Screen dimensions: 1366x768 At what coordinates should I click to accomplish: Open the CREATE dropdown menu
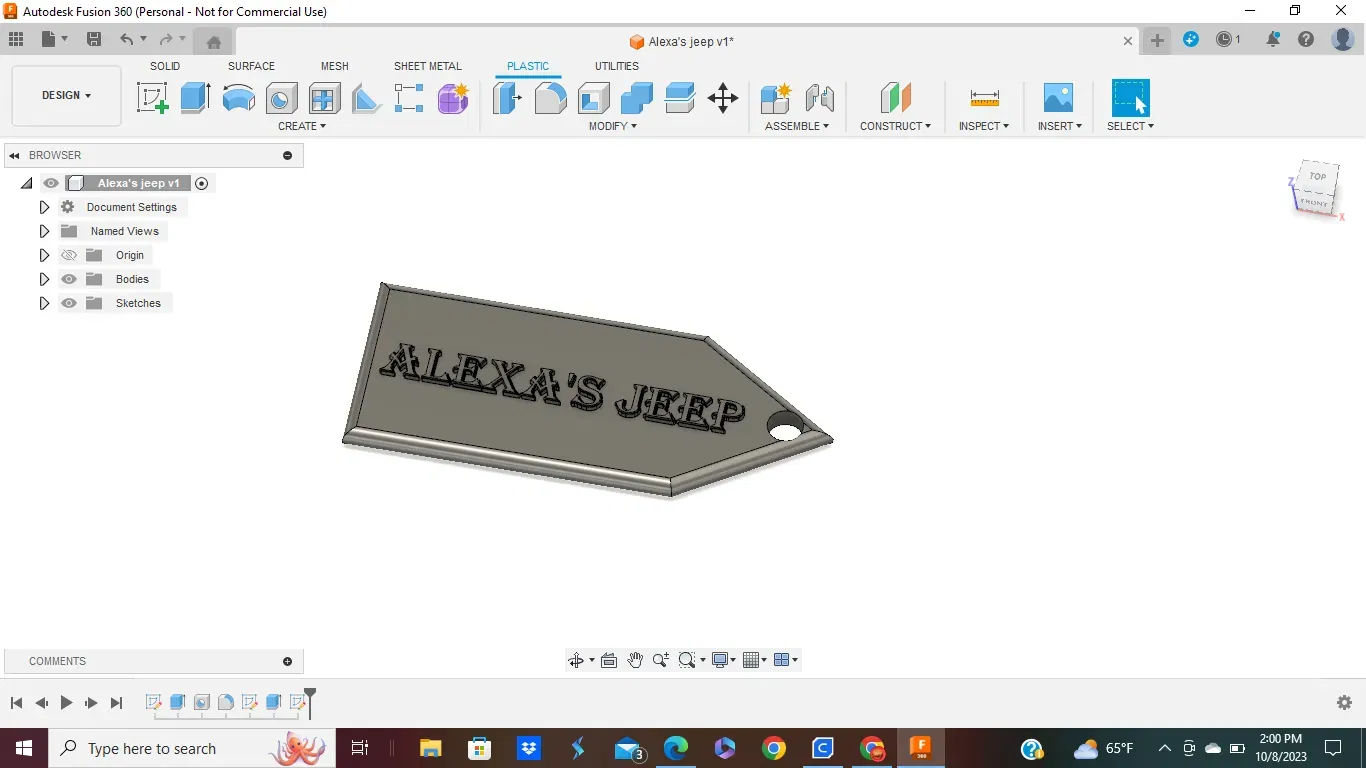coord(302,126)
